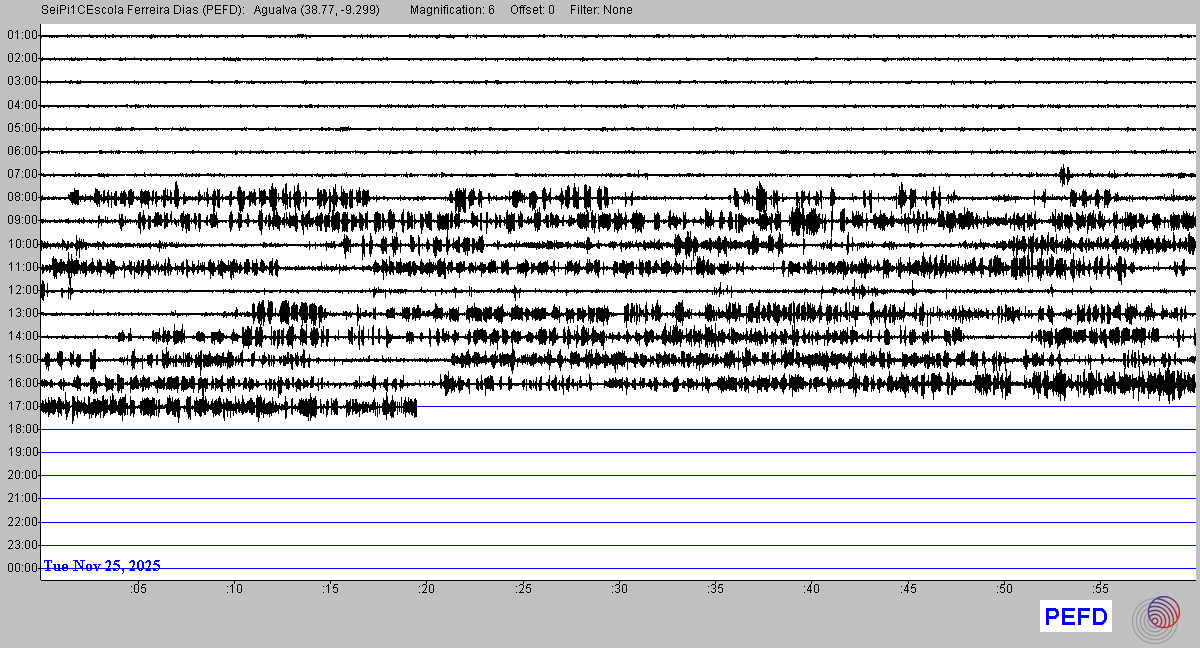Click the 00:00 hour label
1200x648 pixels.
coord(21,568)
